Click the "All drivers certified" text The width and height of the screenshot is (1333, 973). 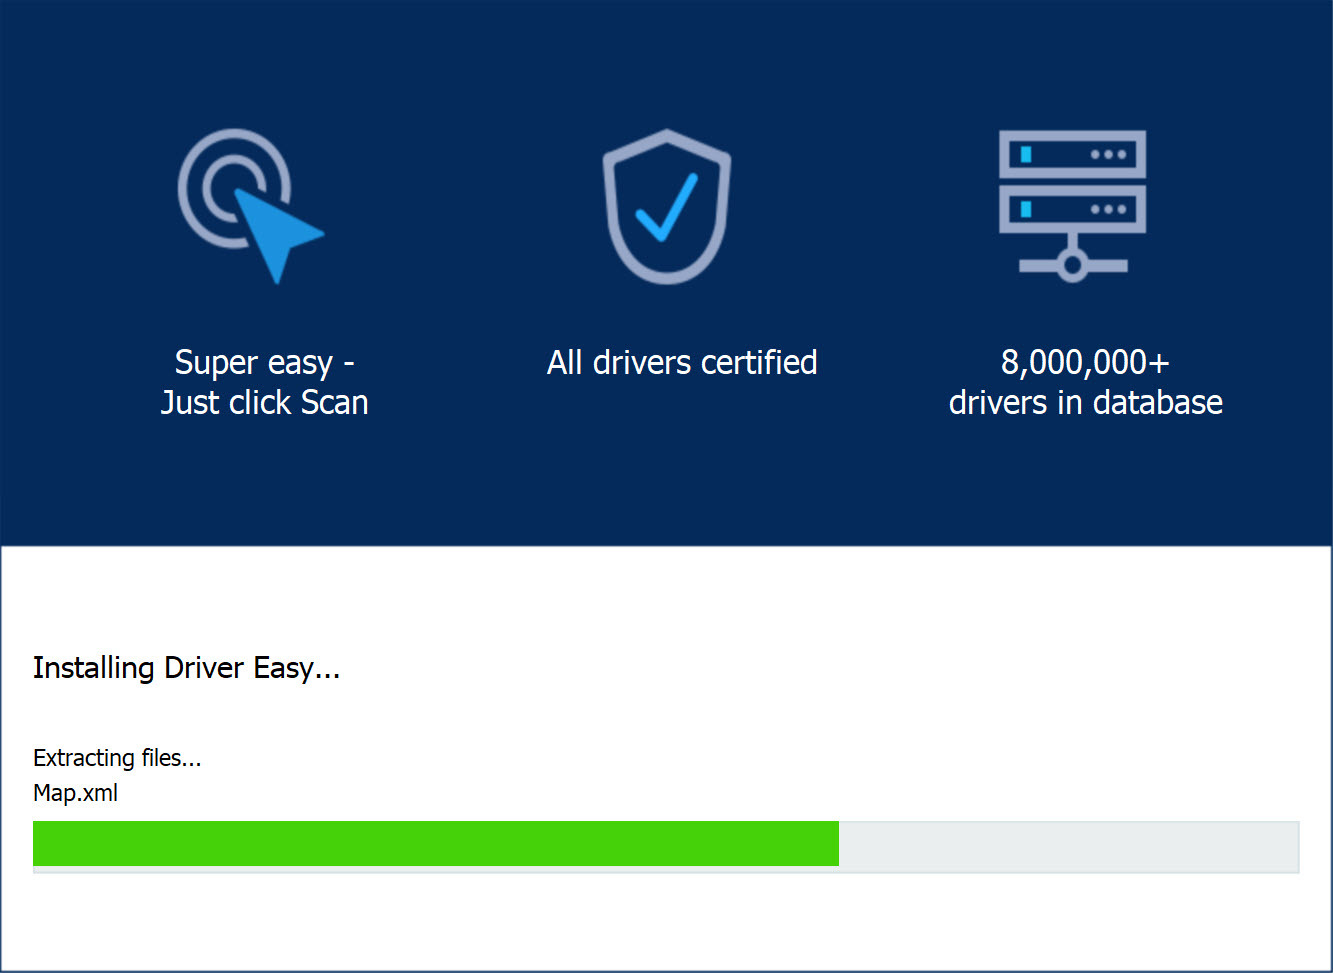(682, 362)
